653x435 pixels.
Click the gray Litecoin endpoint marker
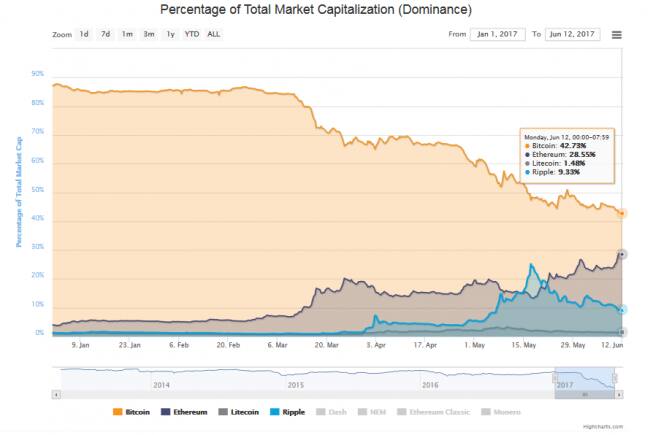pos(622,332)
